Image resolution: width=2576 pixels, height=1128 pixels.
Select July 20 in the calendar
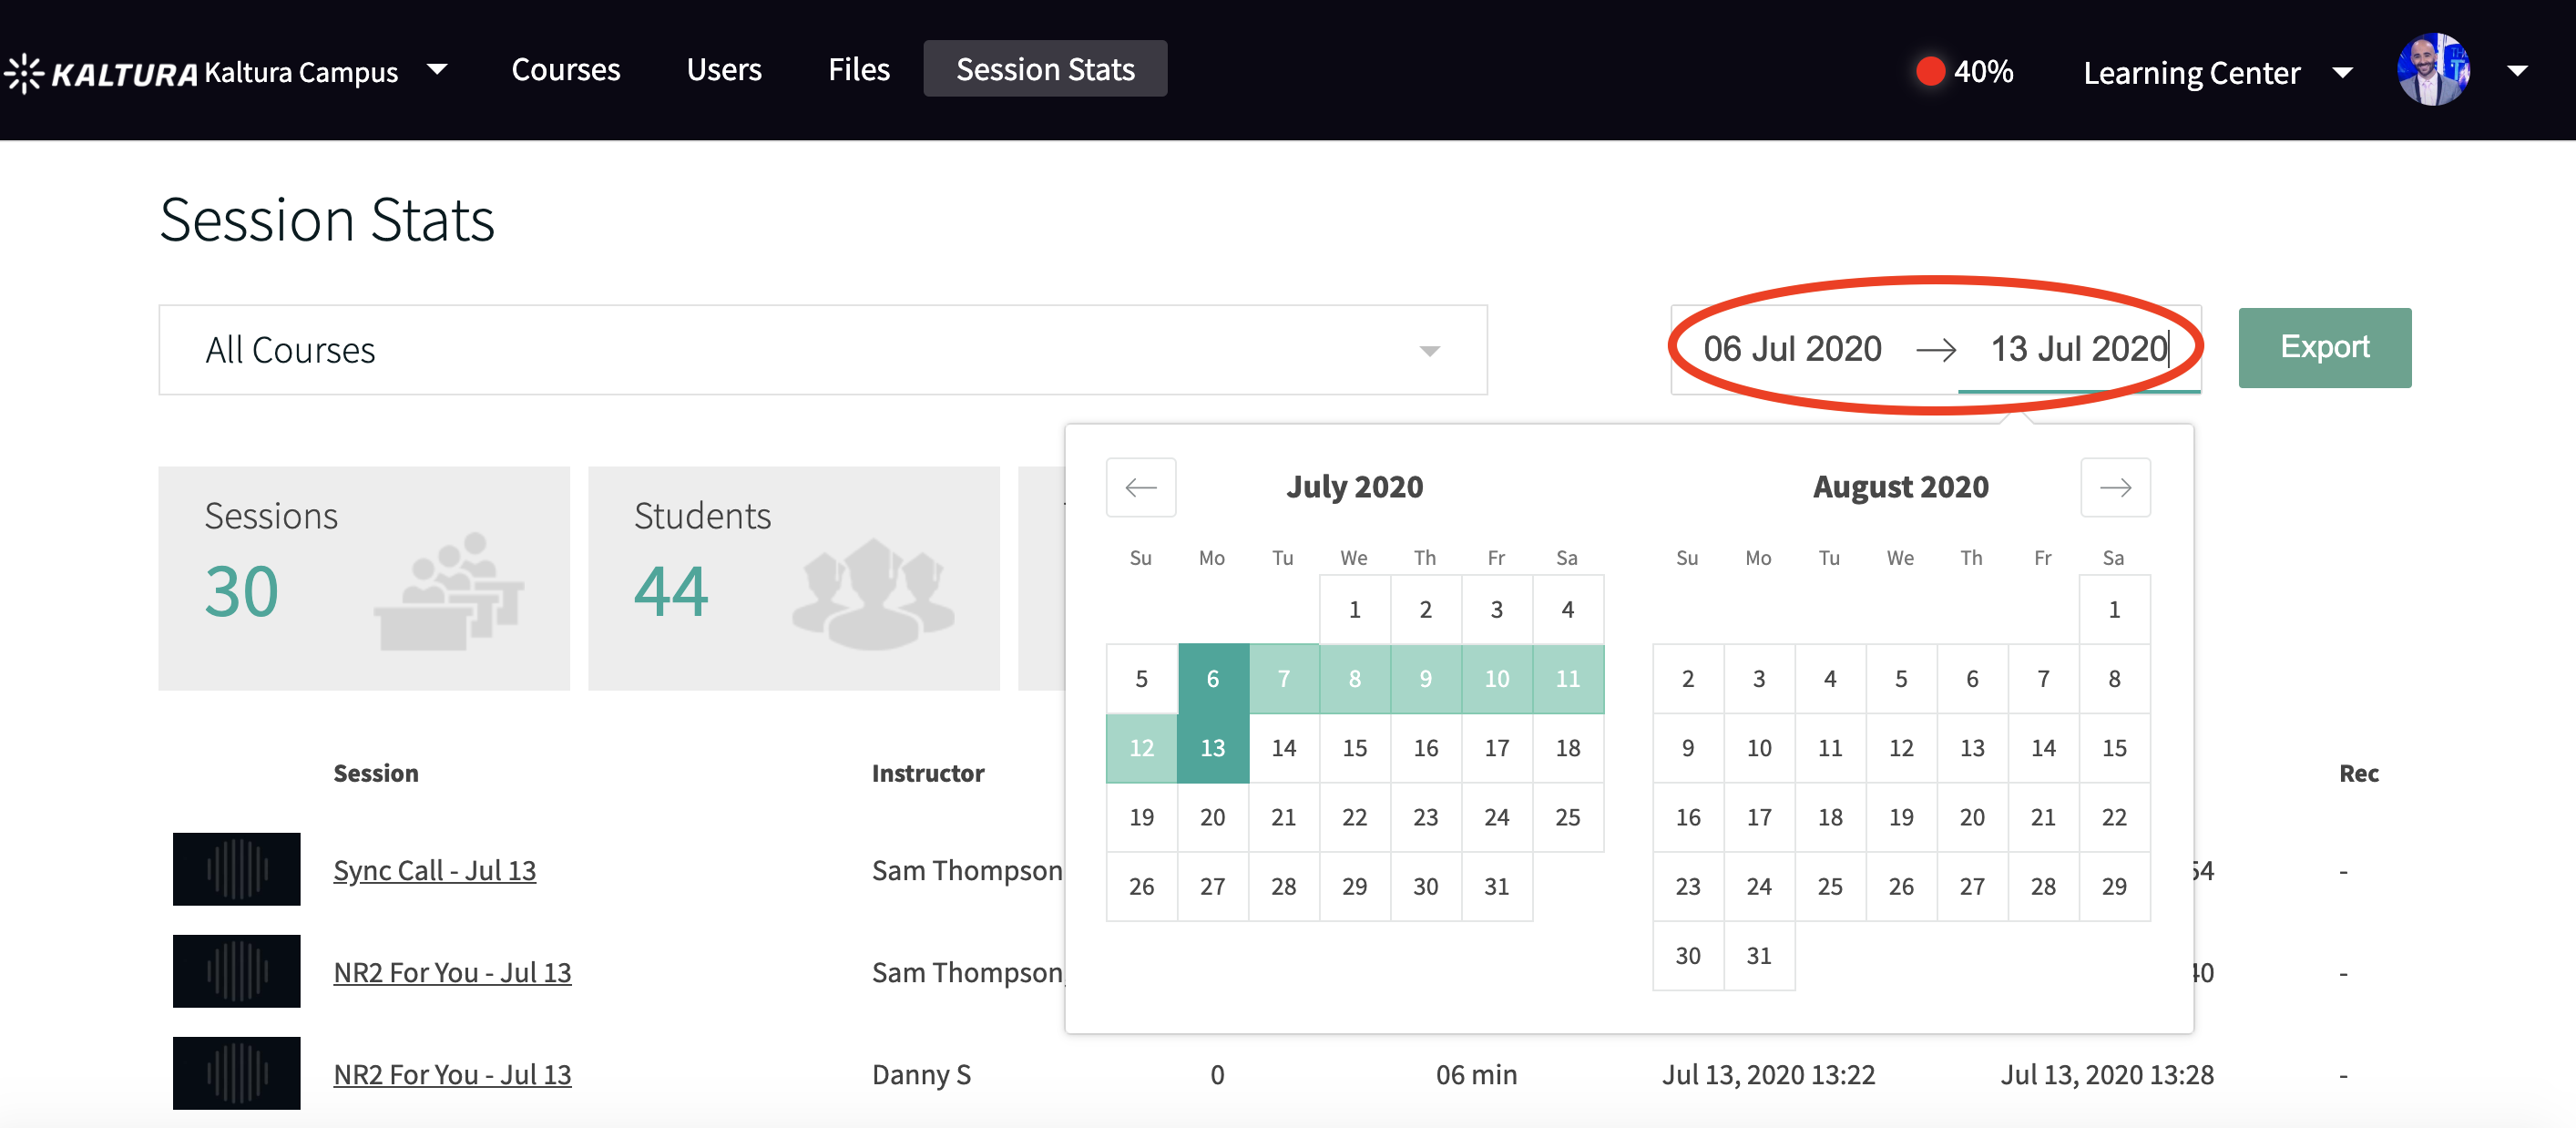pos(1212,817)
